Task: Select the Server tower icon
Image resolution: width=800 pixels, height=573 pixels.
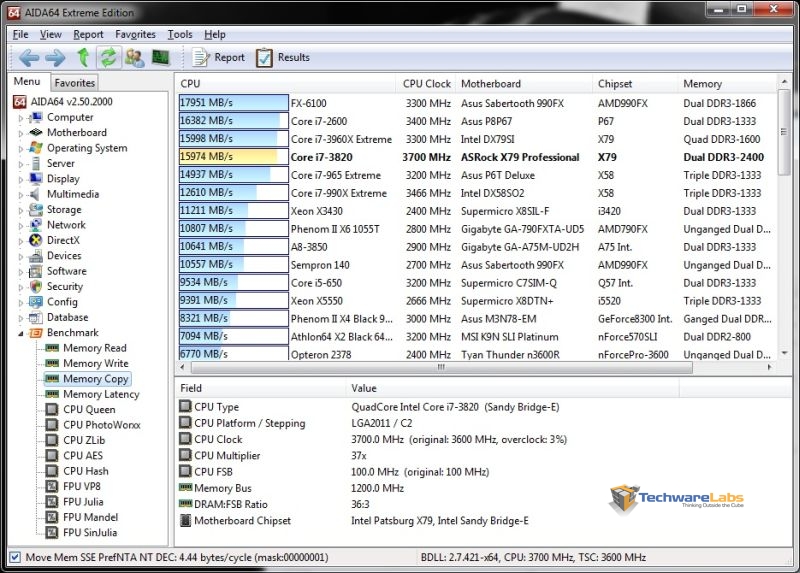Action: click(36, 163)
